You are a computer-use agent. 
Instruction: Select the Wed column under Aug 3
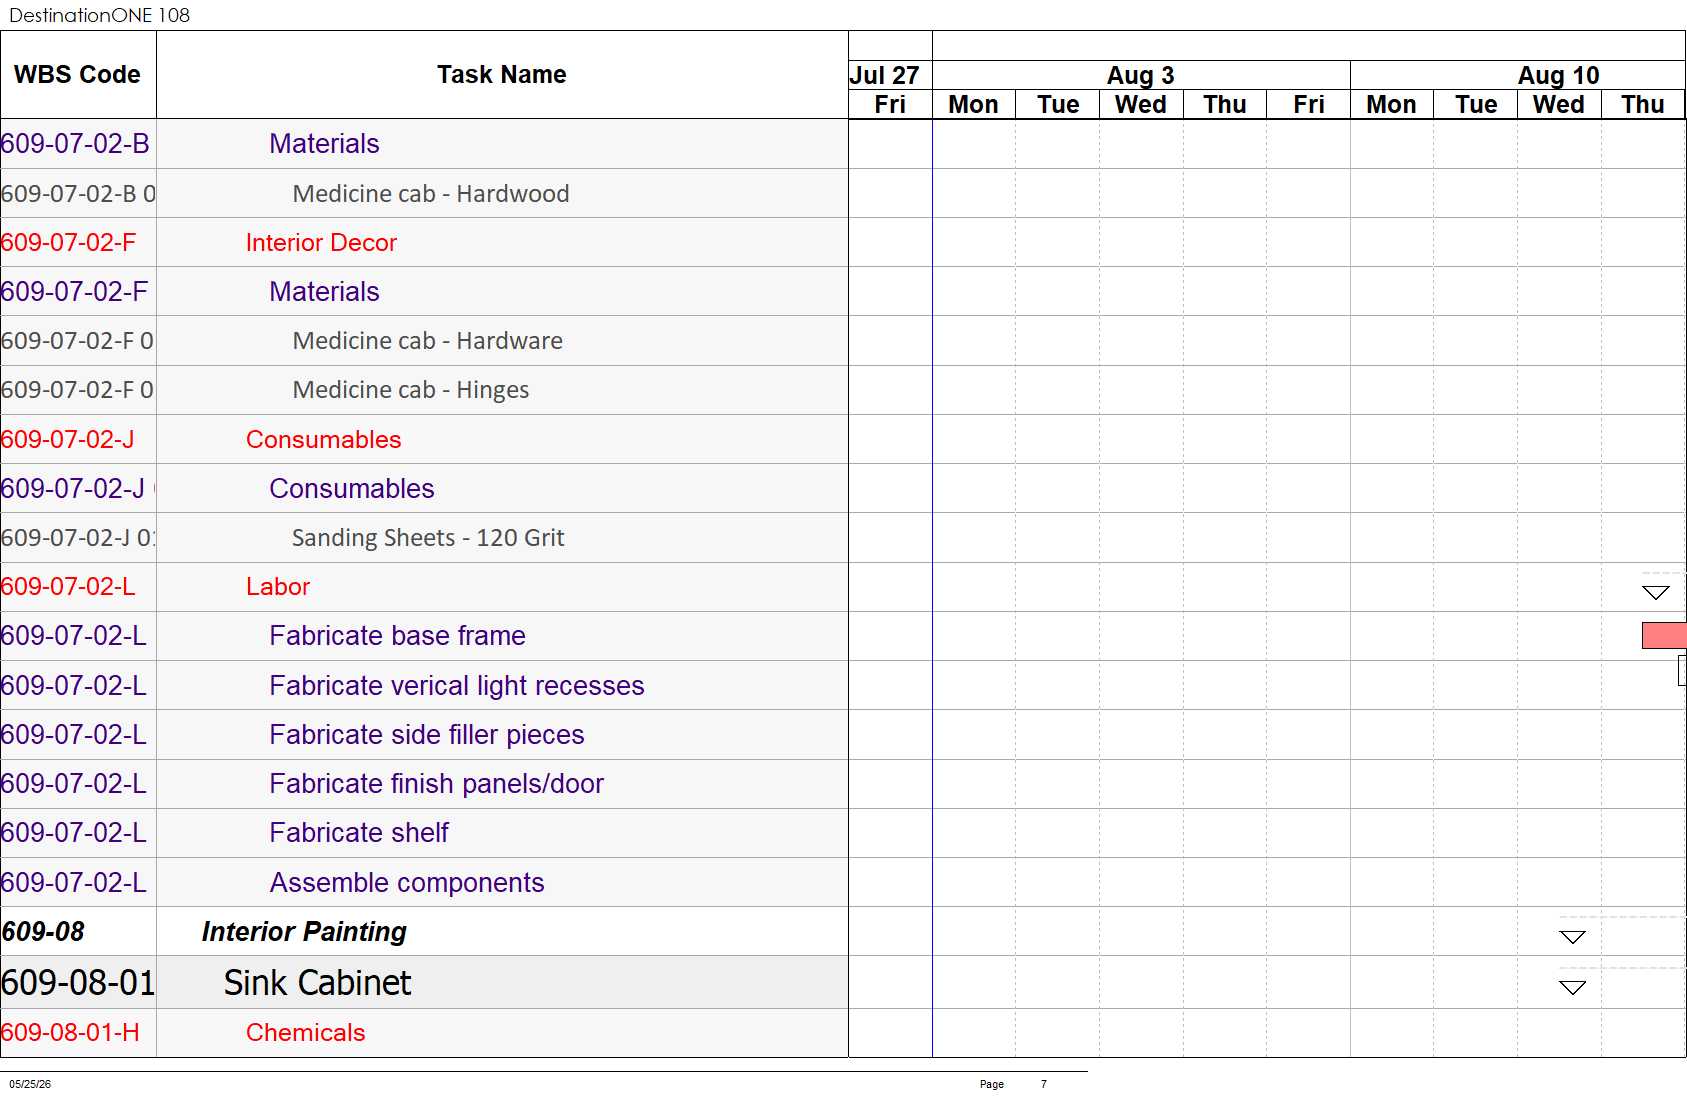pos(1141,105)
